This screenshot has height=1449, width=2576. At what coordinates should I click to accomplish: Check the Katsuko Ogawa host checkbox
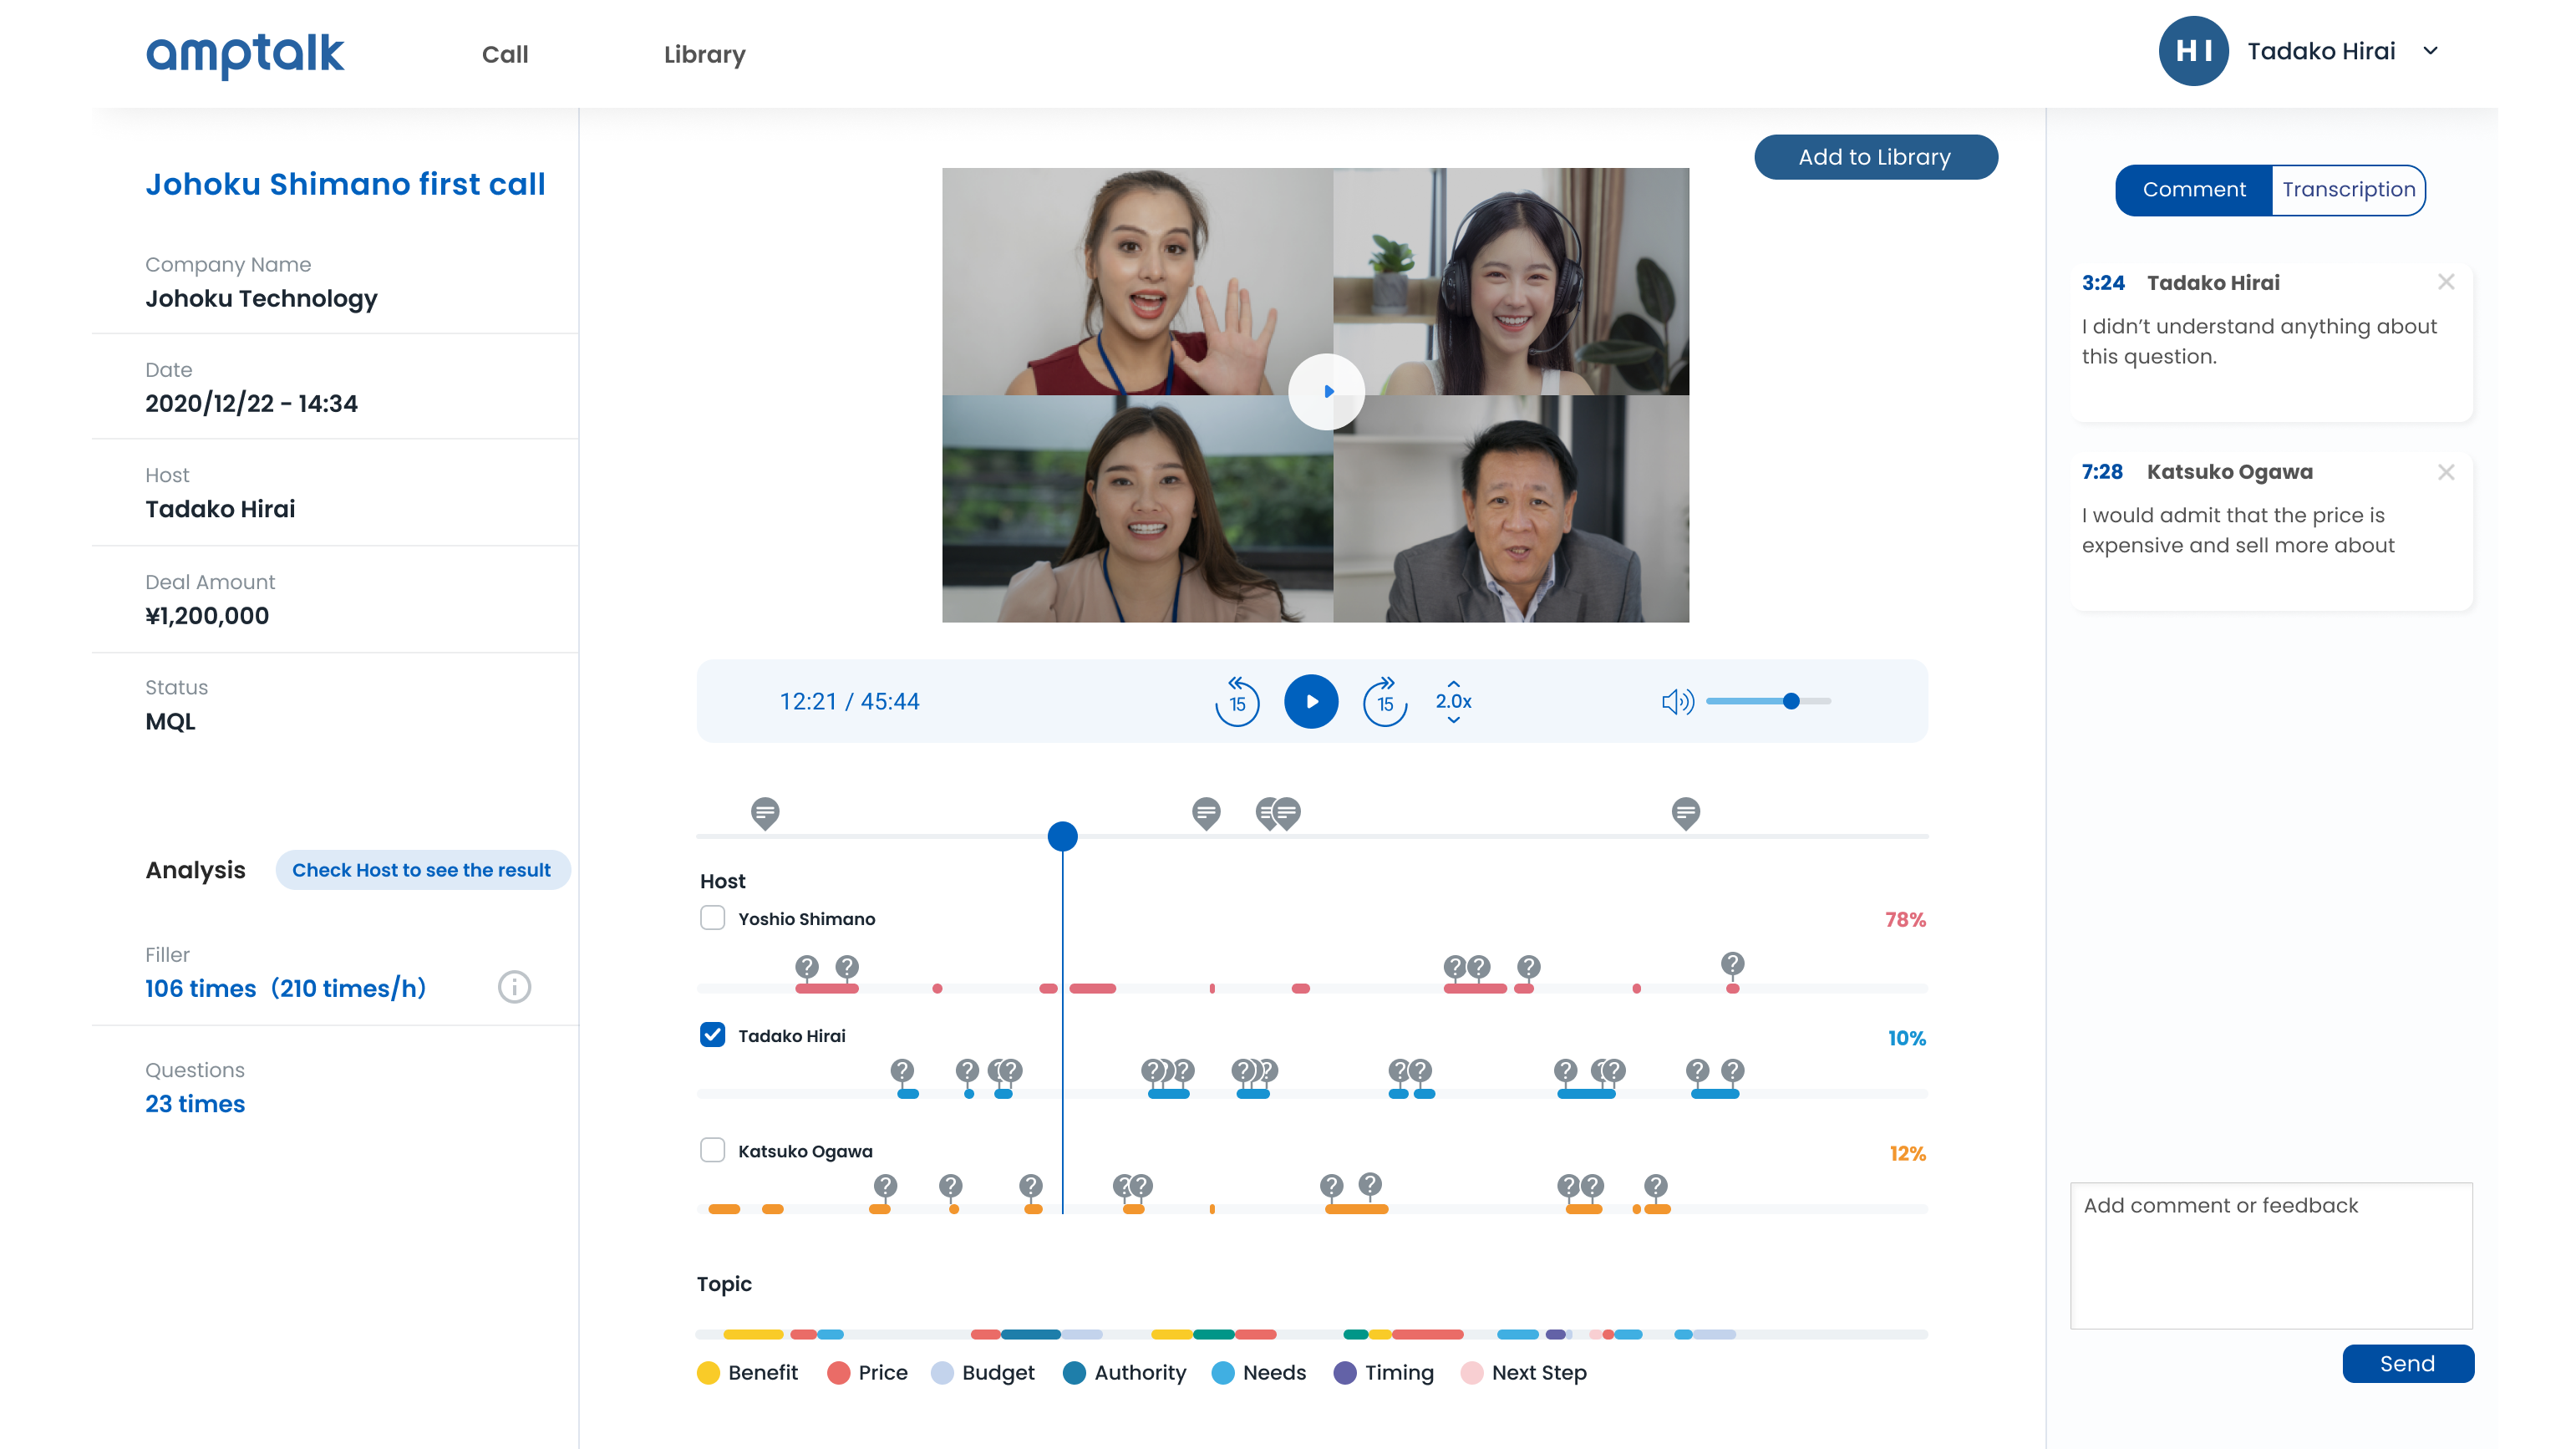pyautogui.click(x=712, y=1150)
